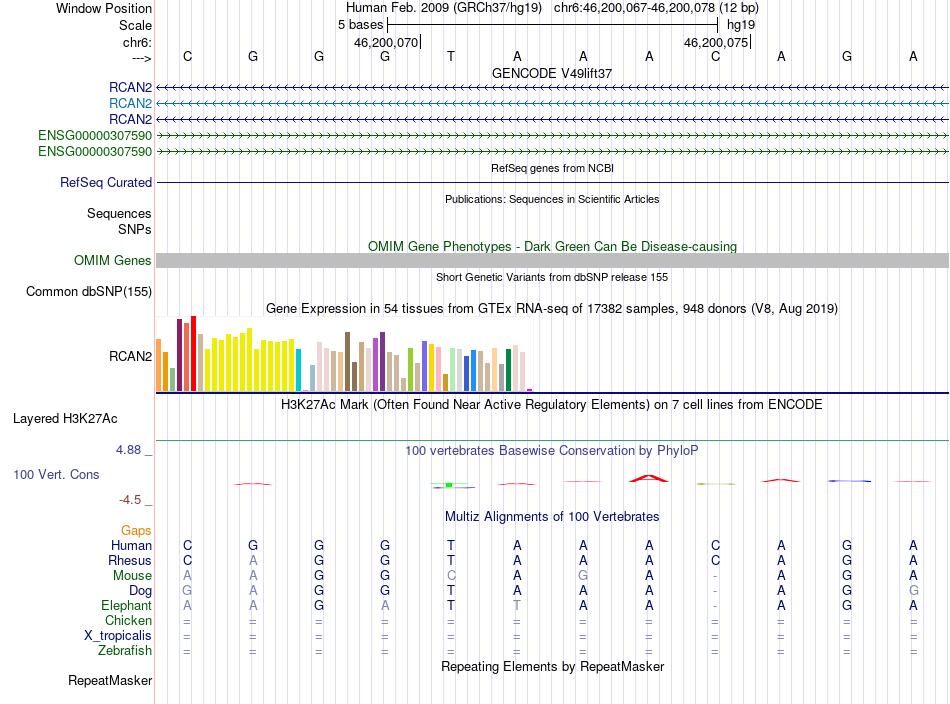950x704 pixels.
Task: Click the SNPs track label
Action: point(135,230)
